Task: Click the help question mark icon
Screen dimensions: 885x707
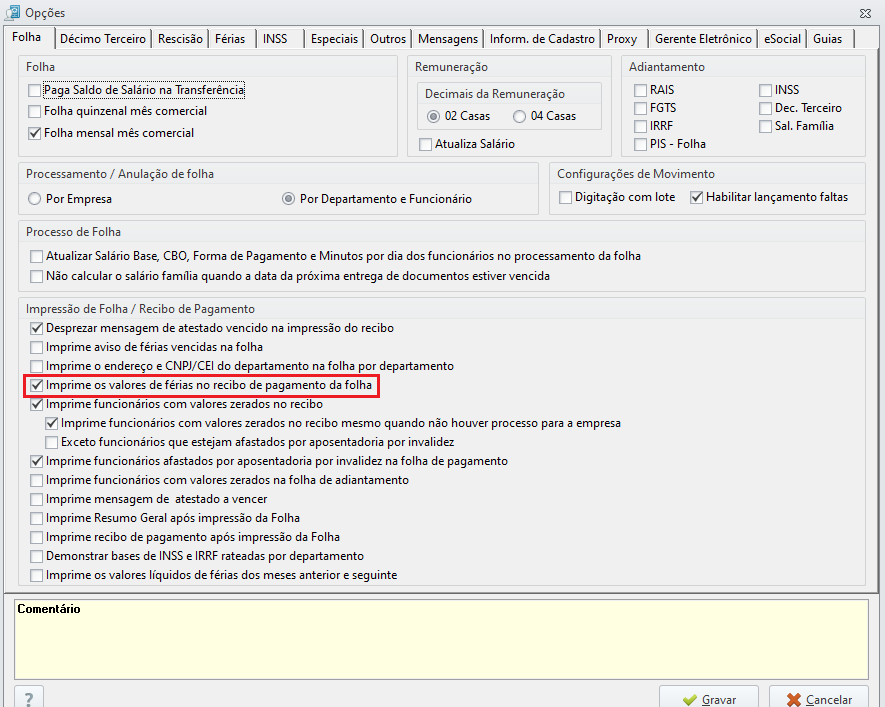Action: coord(29,699)
